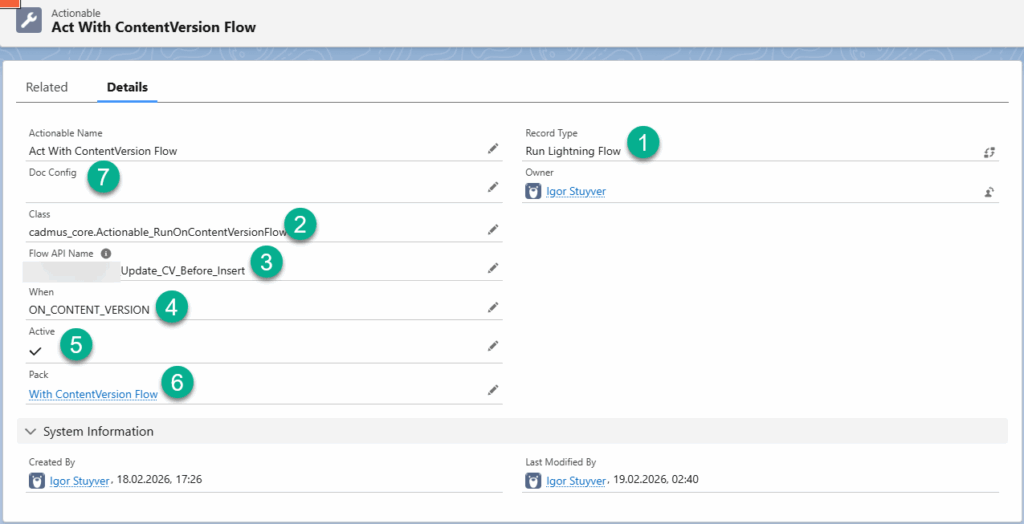Open Created By Igor Stuyver link
Screen dimensions: 1024x524
tap(78, 481)
